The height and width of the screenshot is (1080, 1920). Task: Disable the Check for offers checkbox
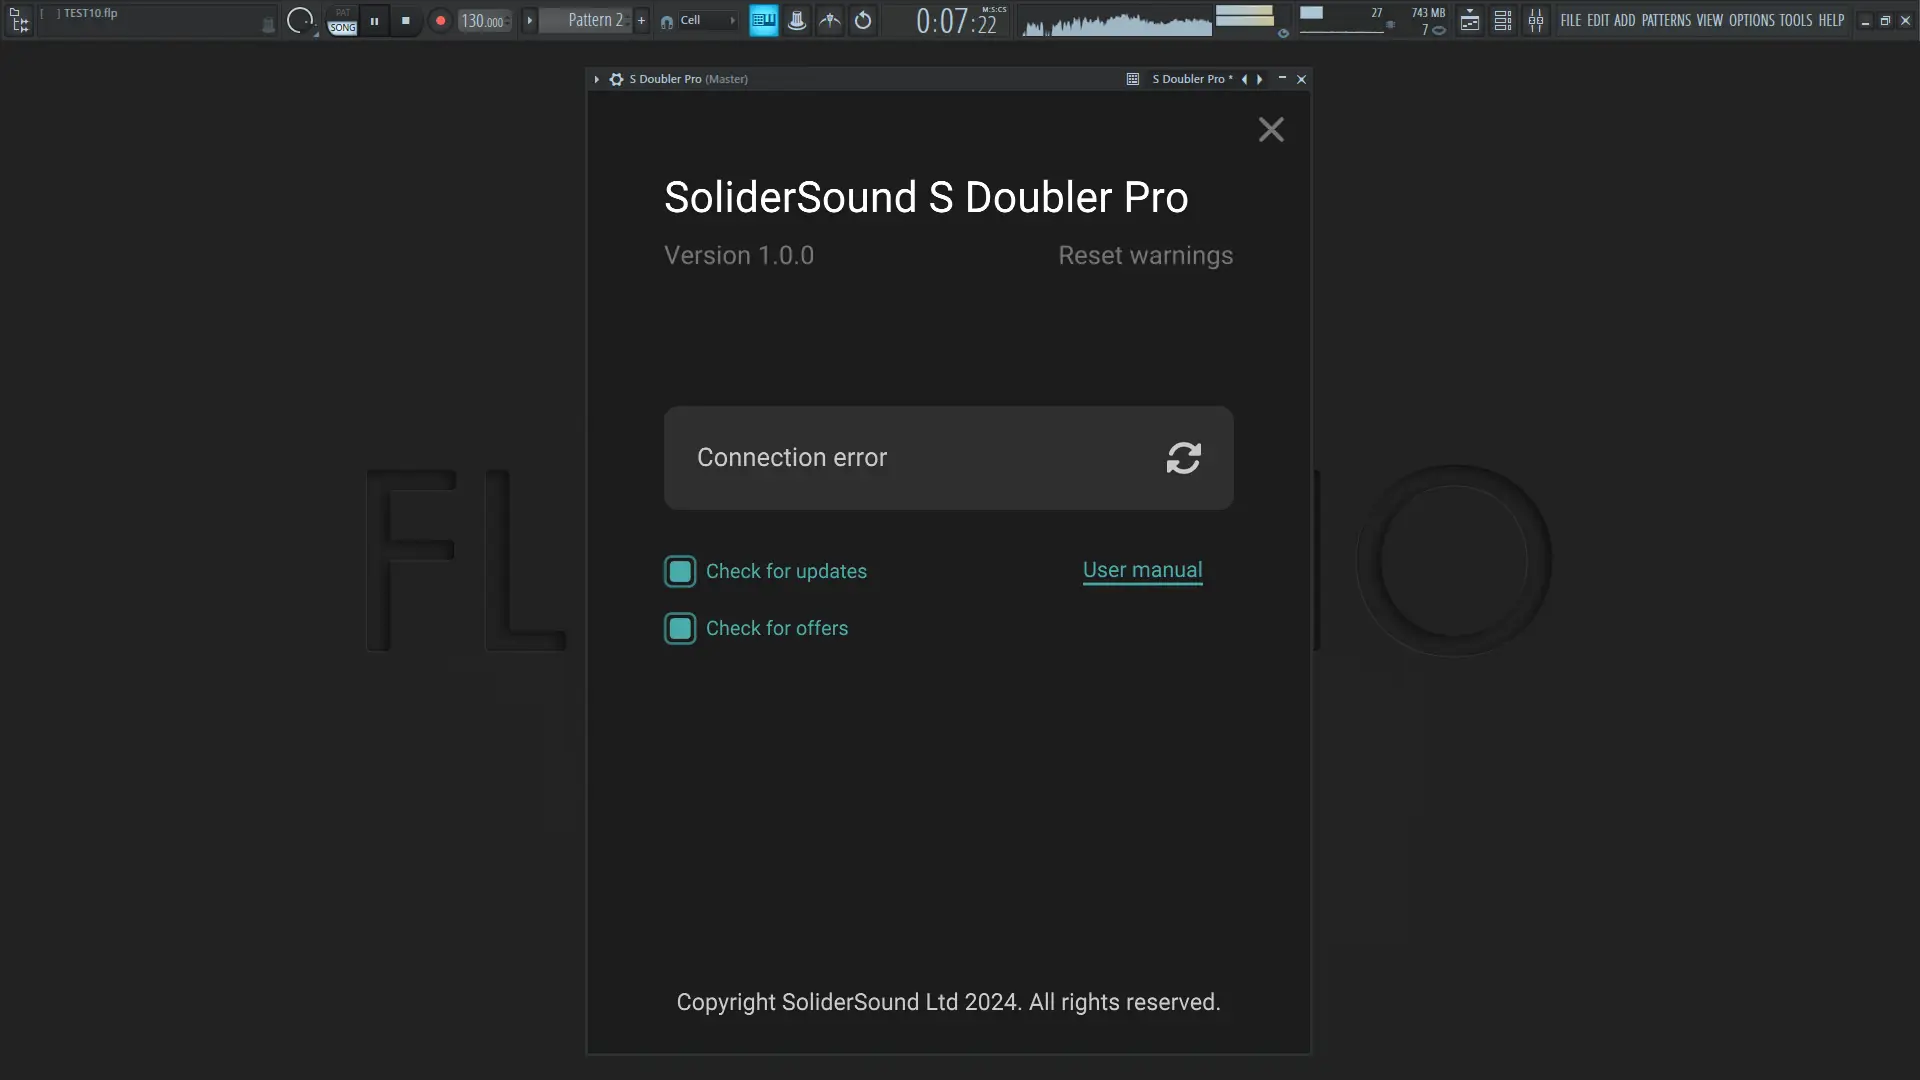click(680, 628)
